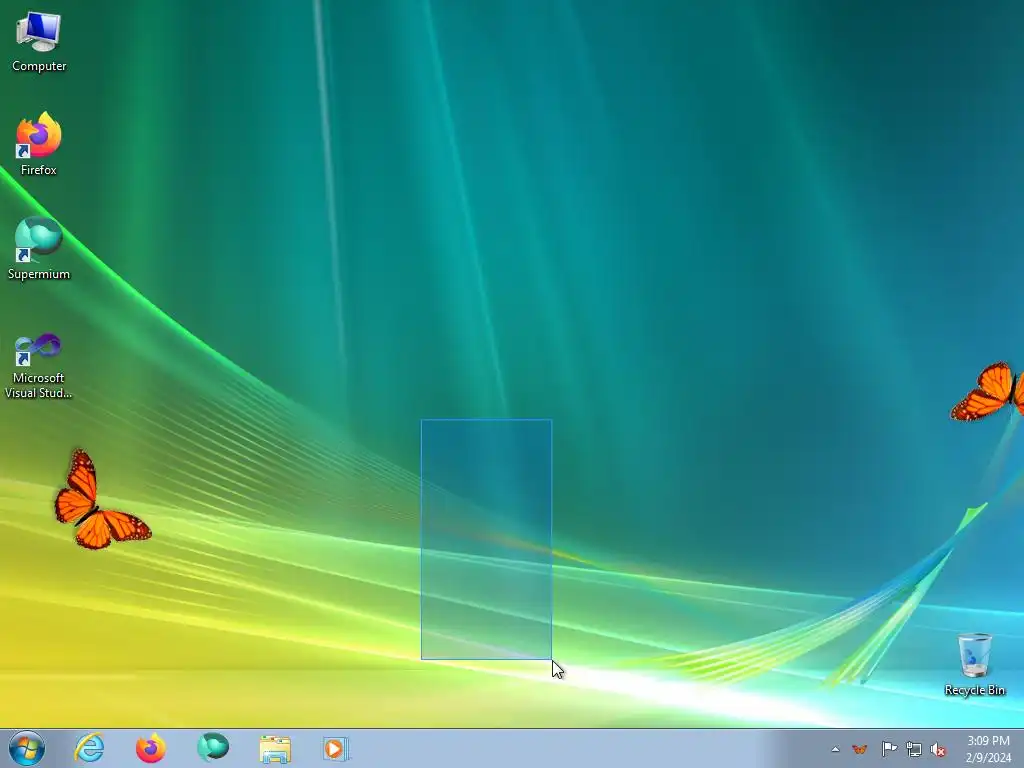Select the Recycle Bin icon
The image size is (1024, 768).
coord(974,664)
